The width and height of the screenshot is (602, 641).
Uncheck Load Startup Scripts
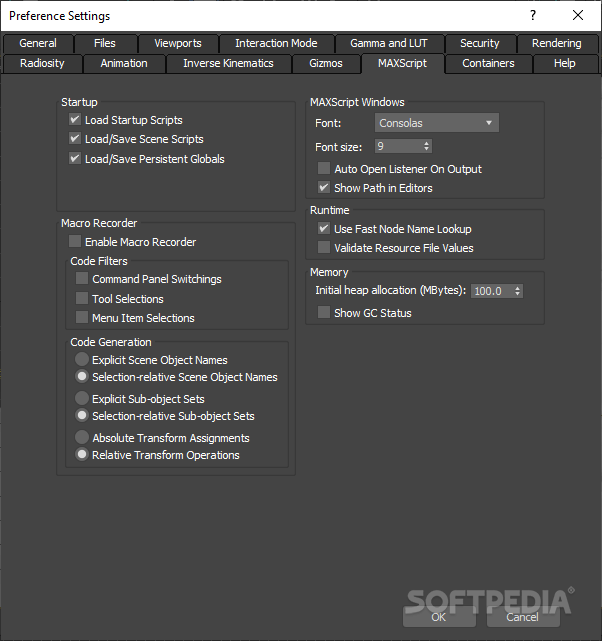point(75,119)
